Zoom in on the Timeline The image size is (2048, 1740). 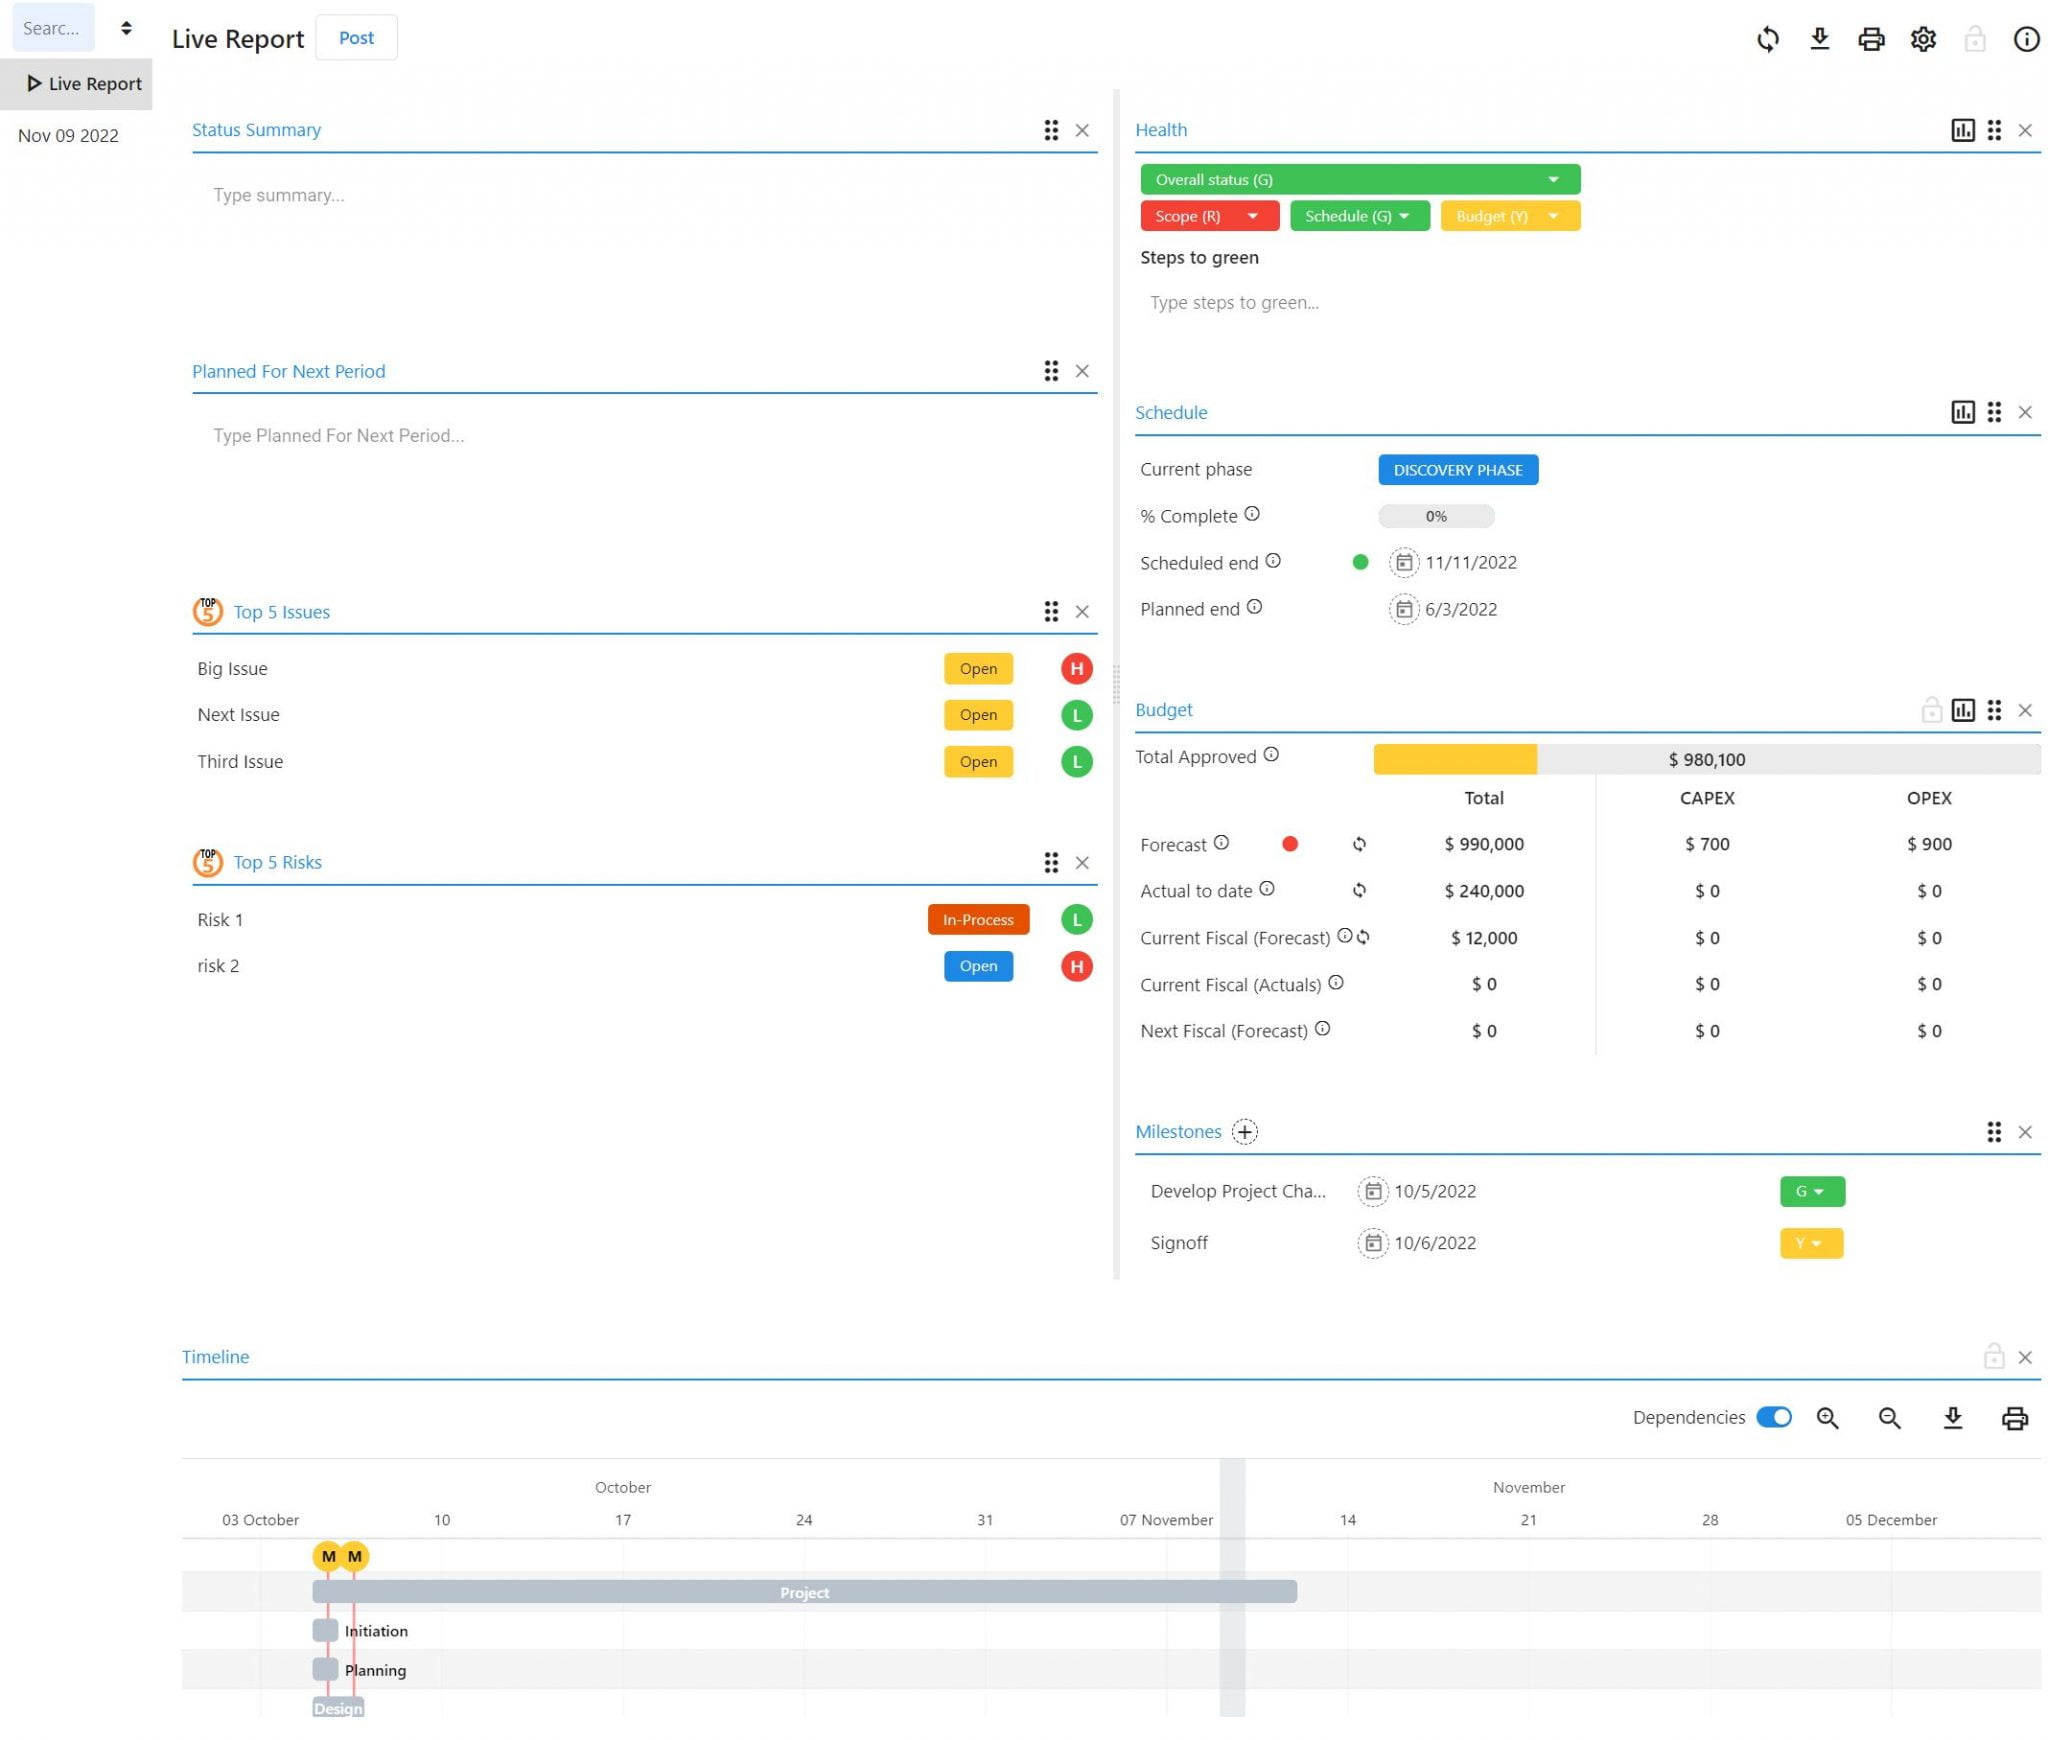point(1828,1417)
